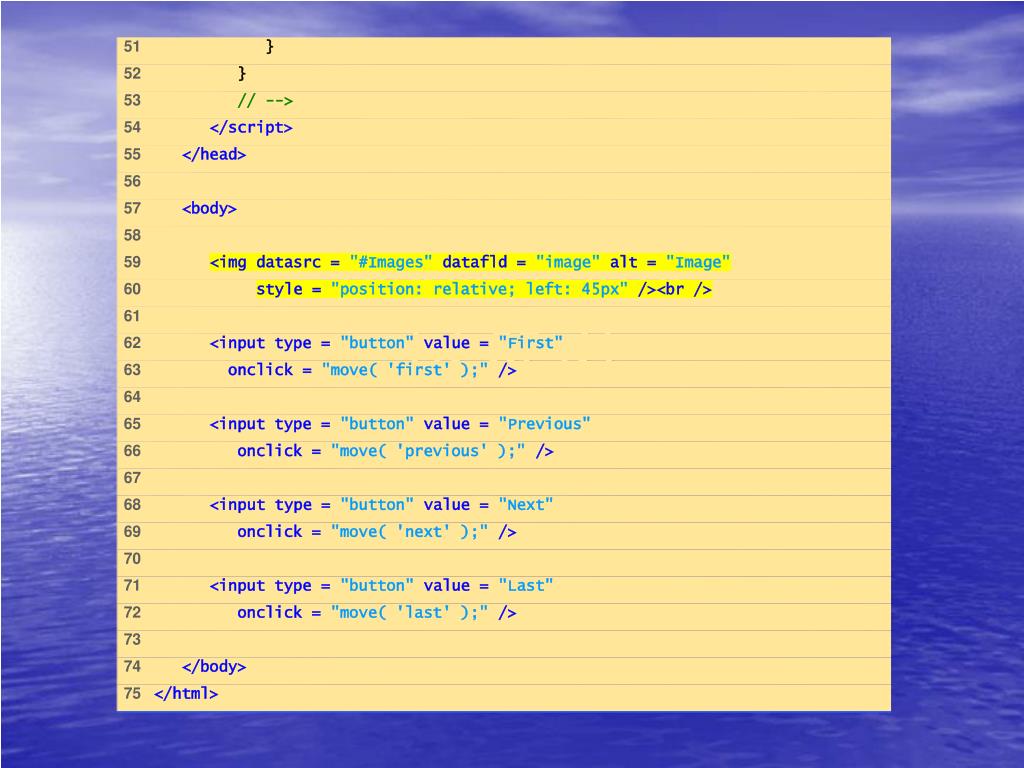Click the '</head>' closing tag
Viewport: 1024px width, 768px height.
click(x=214, y=154)
